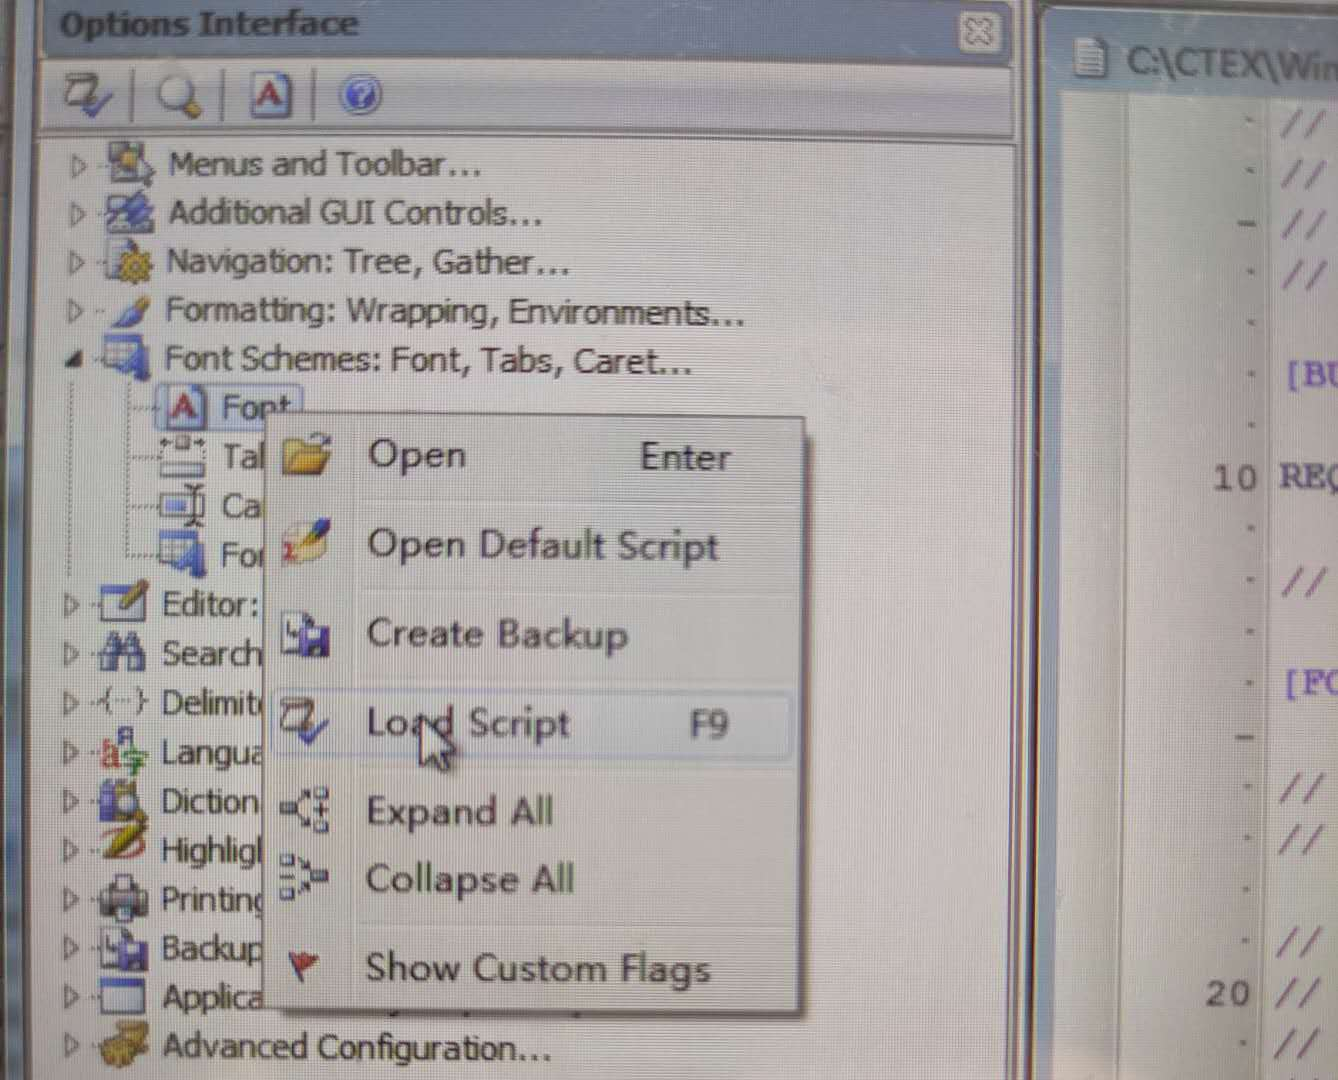The image size is (1338, 1080).
Task: Click the Dictionary books icon
Action: [121, 800]
